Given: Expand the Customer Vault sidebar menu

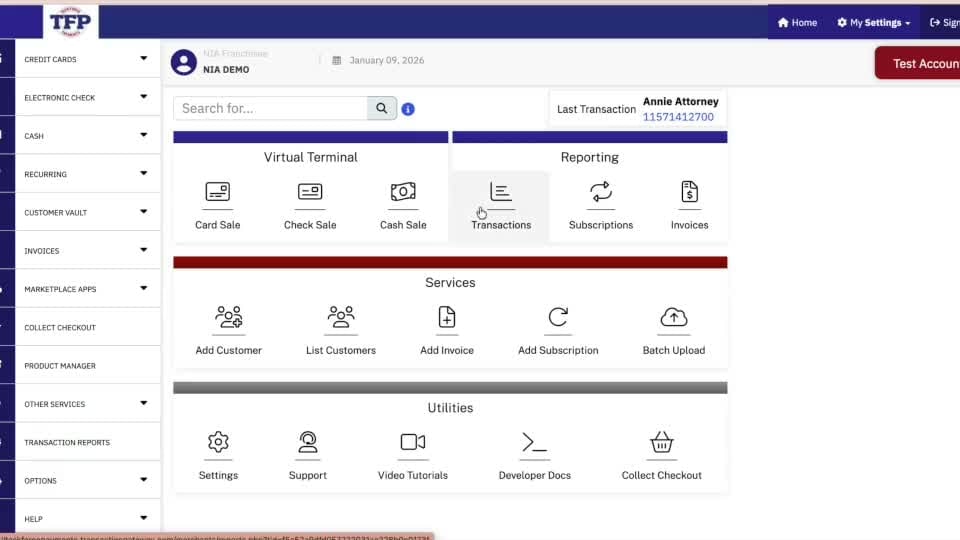Looking at the screenshot, I should coord(88,212).
